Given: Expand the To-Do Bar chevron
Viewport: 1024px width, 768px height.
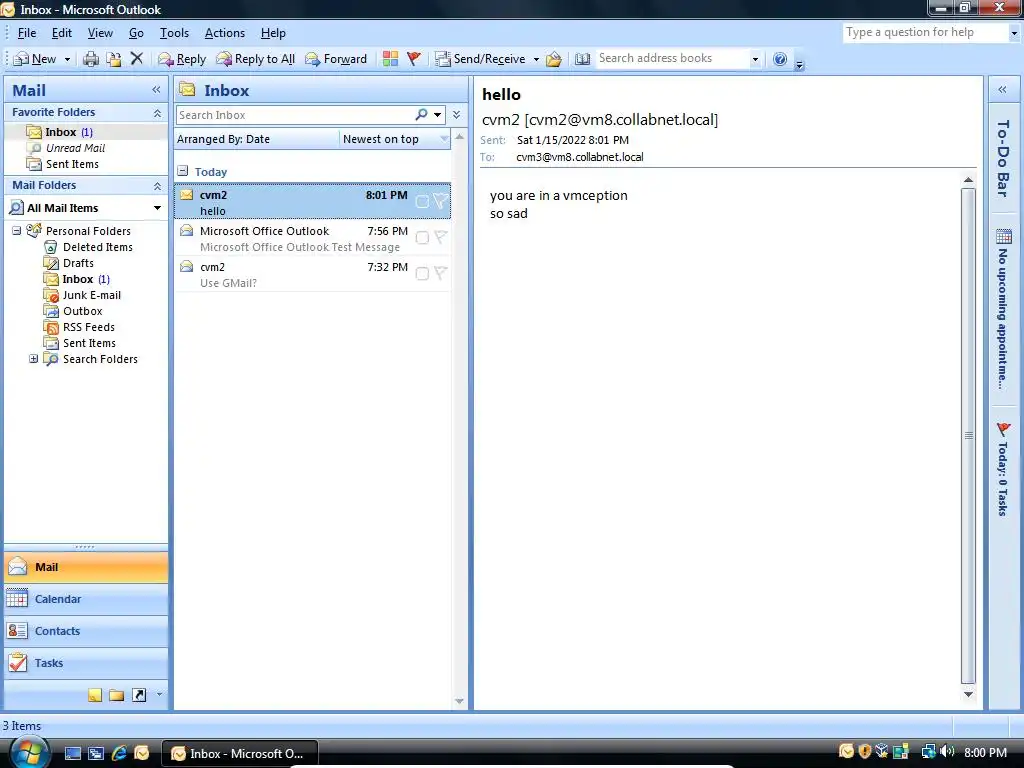Looking at the screenshot, I should click(x=1002, y=89).
